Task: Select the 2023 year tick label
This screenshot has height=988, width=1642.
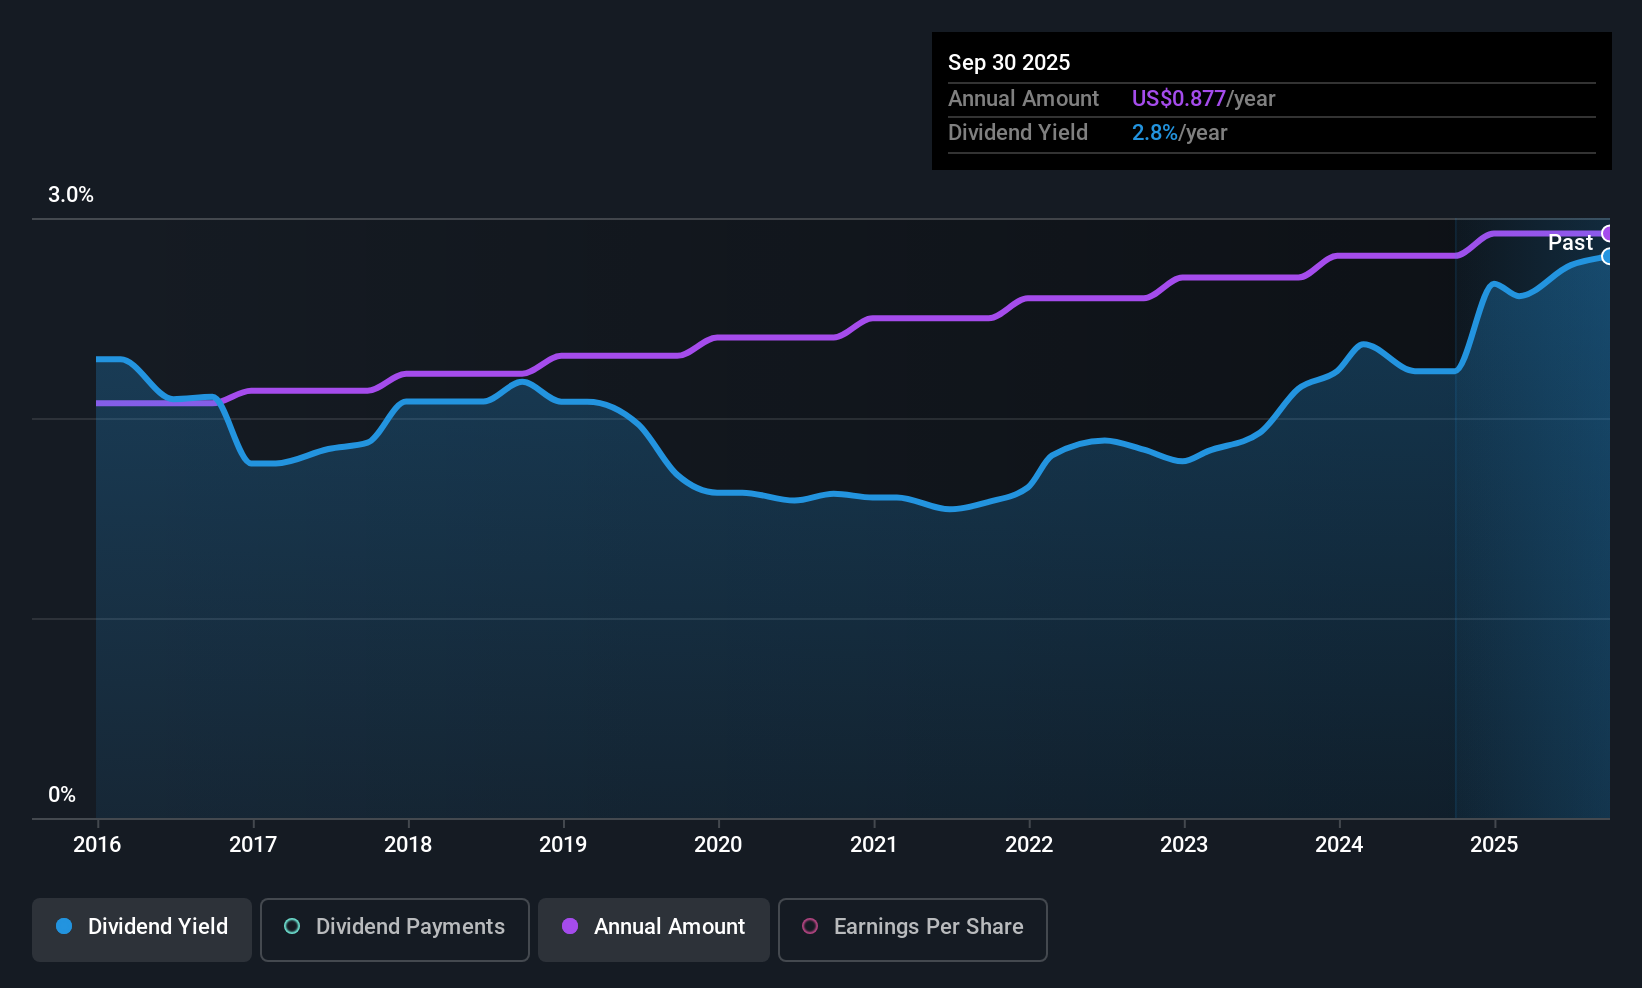Action: 1184,844
